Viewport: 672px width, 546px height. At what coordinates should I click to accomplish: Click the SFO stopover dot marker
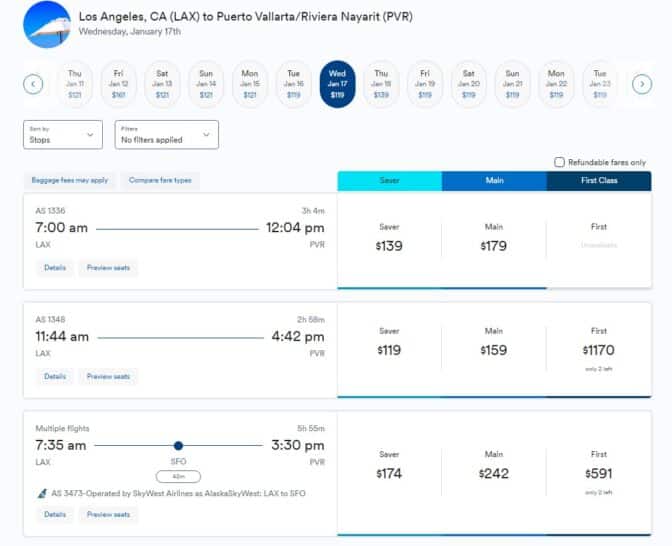[x=178, y=446]
